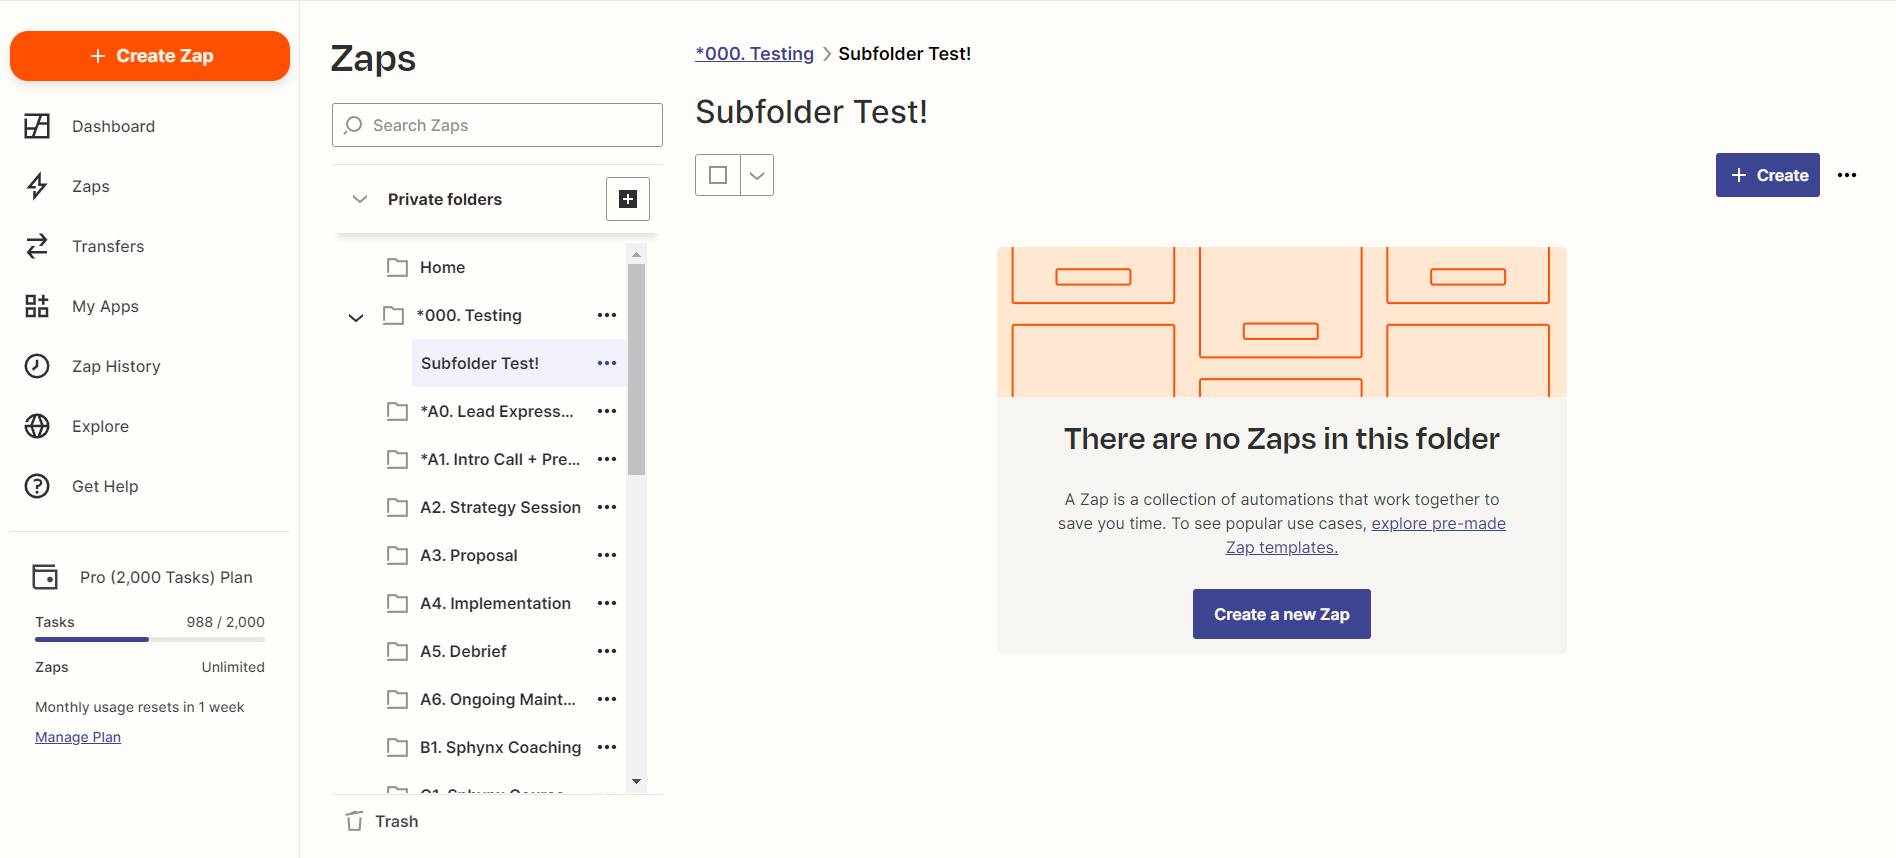1896x858 pixels.
Task: Open the A2. Strategy Session folder
Action: click(x=500, y=507)
